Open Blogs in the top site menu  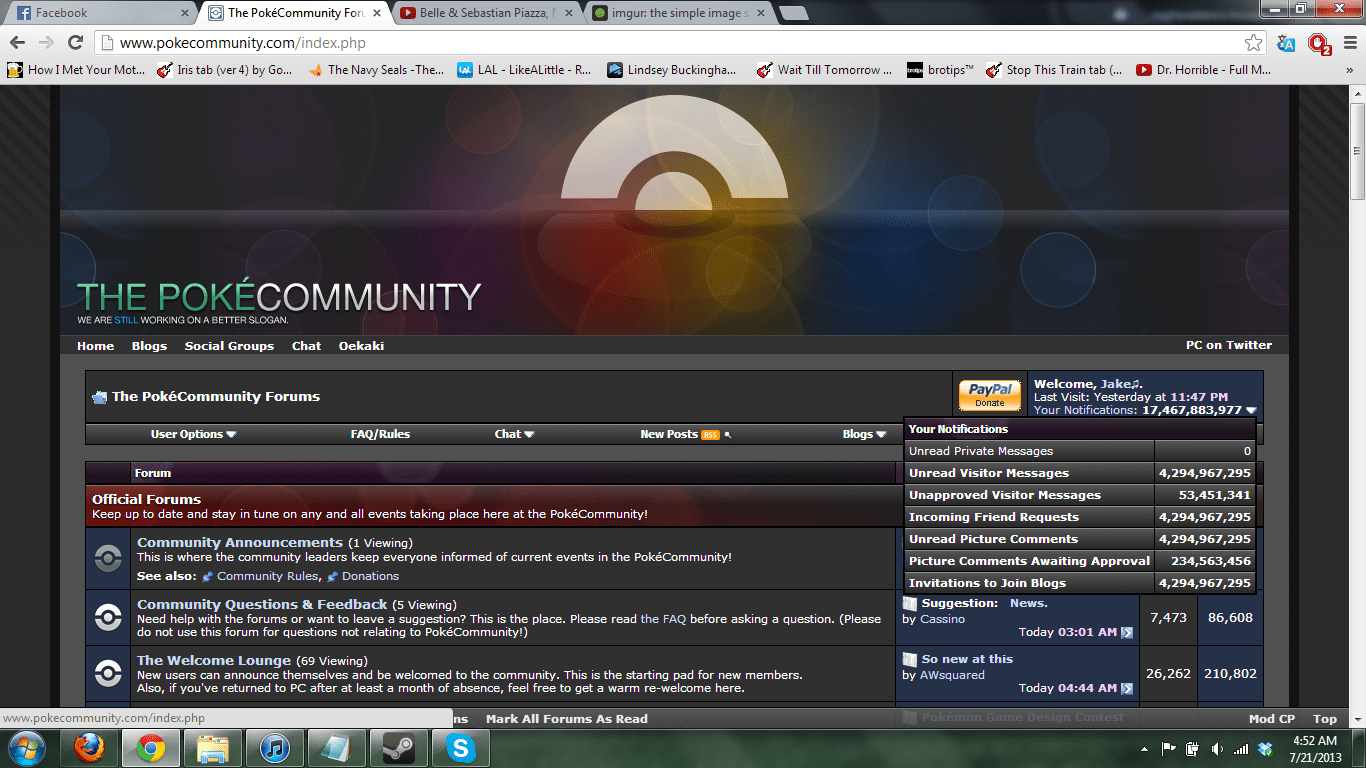tap(149, 346)
